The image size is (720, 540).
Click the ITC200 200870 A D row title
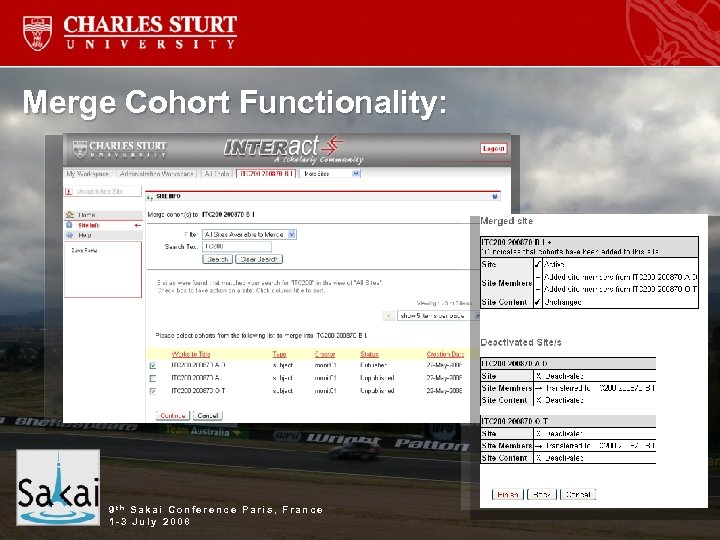pos(198,366)
